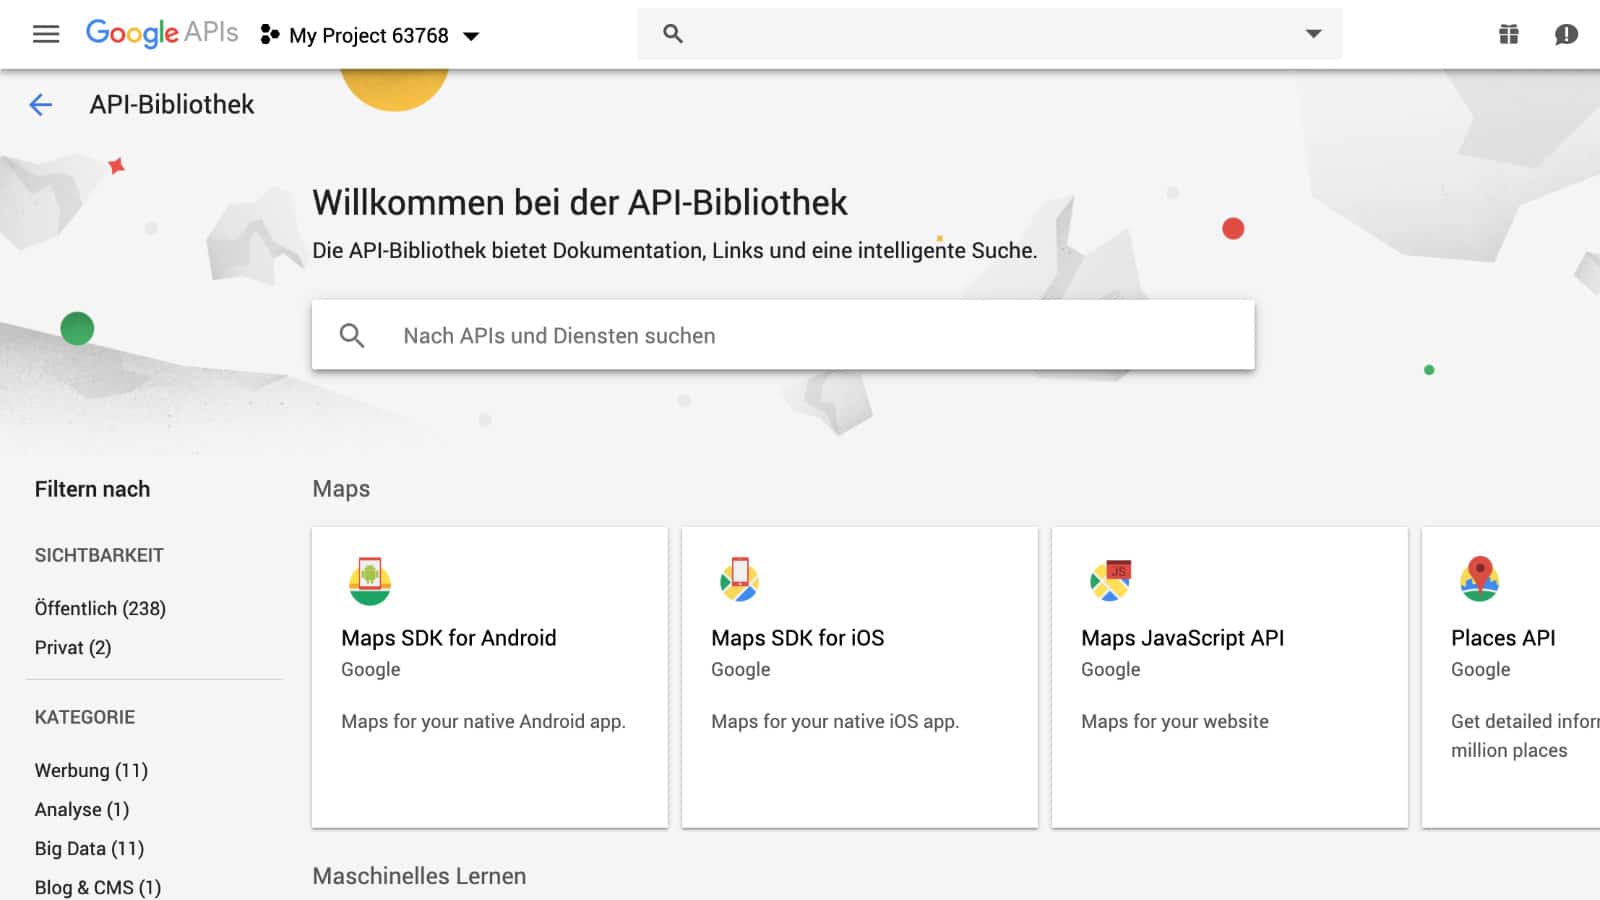Click the KATEGORIE filter heading
Screen dimensions: 1600x900
pos(85,717)
